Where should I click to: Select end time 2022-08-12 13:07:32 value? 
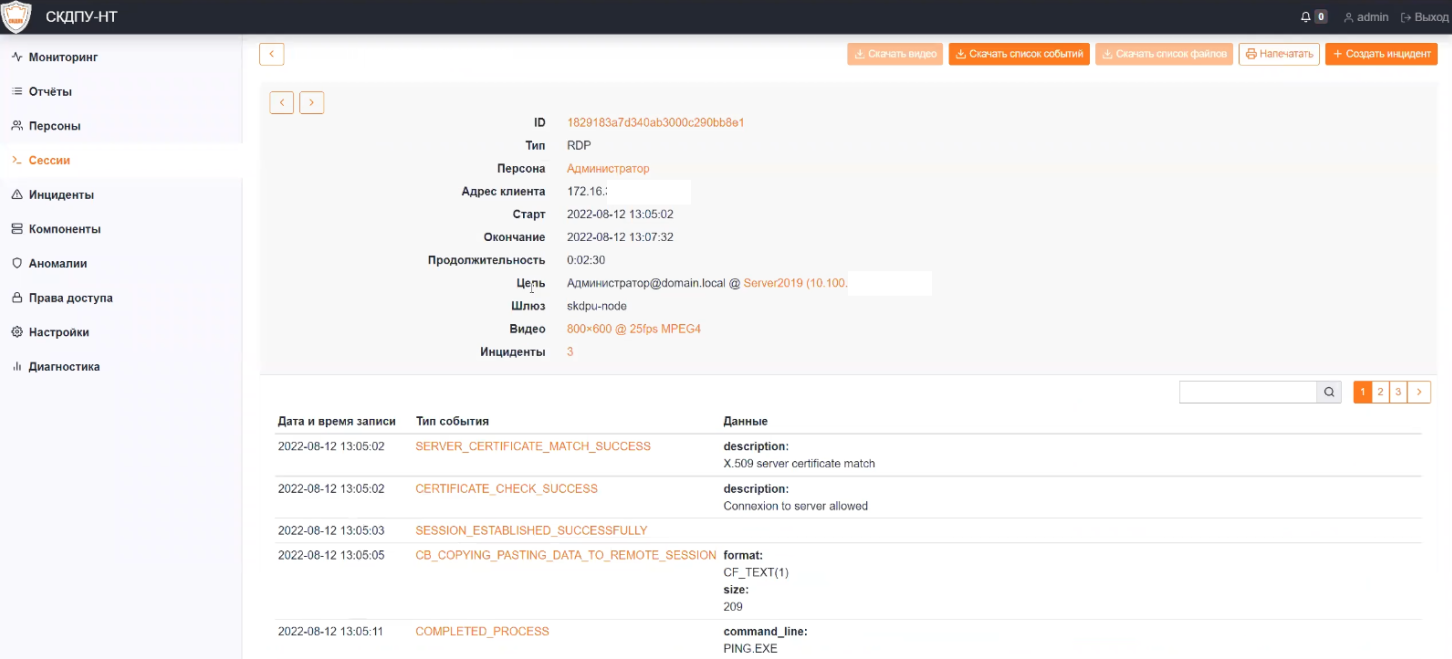(620, 238)
